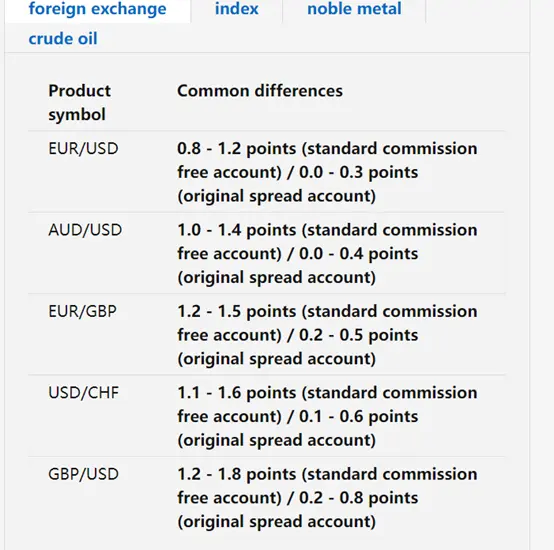Click the 0.8 - 1.2 points spread text
The image size is (554, 550).
236,149
